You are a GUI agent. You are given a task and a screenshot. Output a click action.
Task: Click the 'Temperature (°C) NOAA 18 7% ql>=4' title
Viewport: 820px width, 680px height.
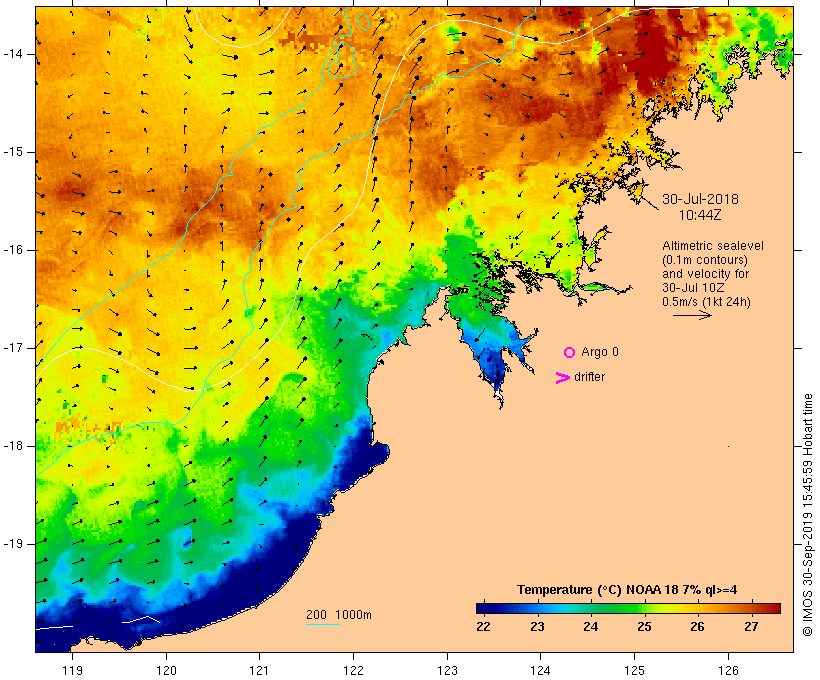point(627,590)
